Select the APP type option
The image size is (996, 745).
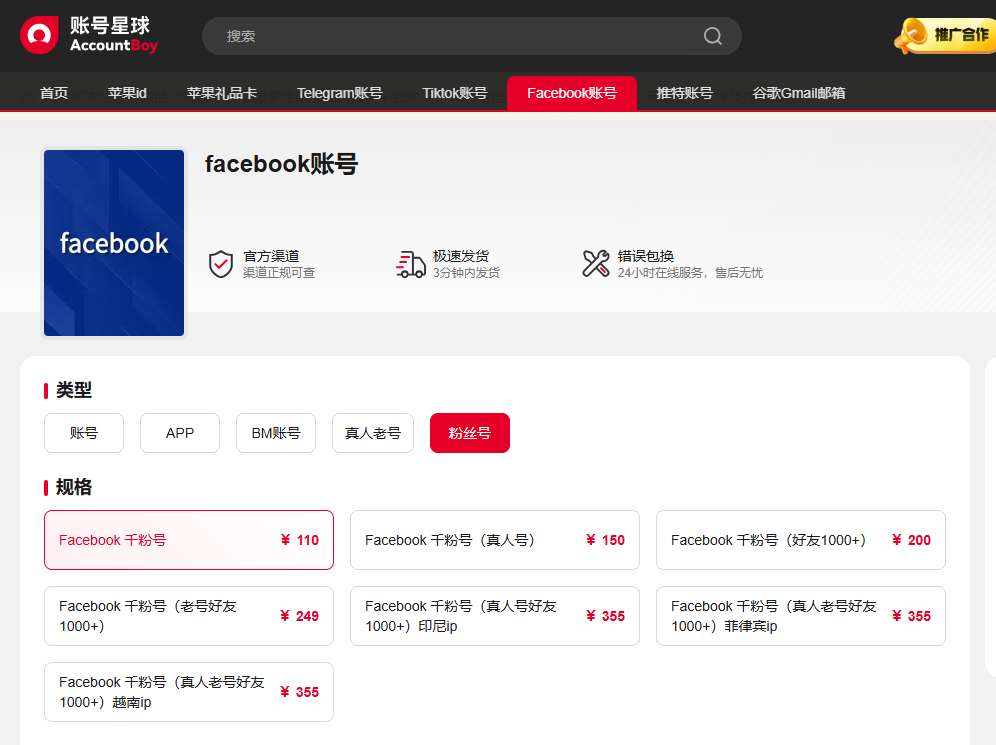179,432
